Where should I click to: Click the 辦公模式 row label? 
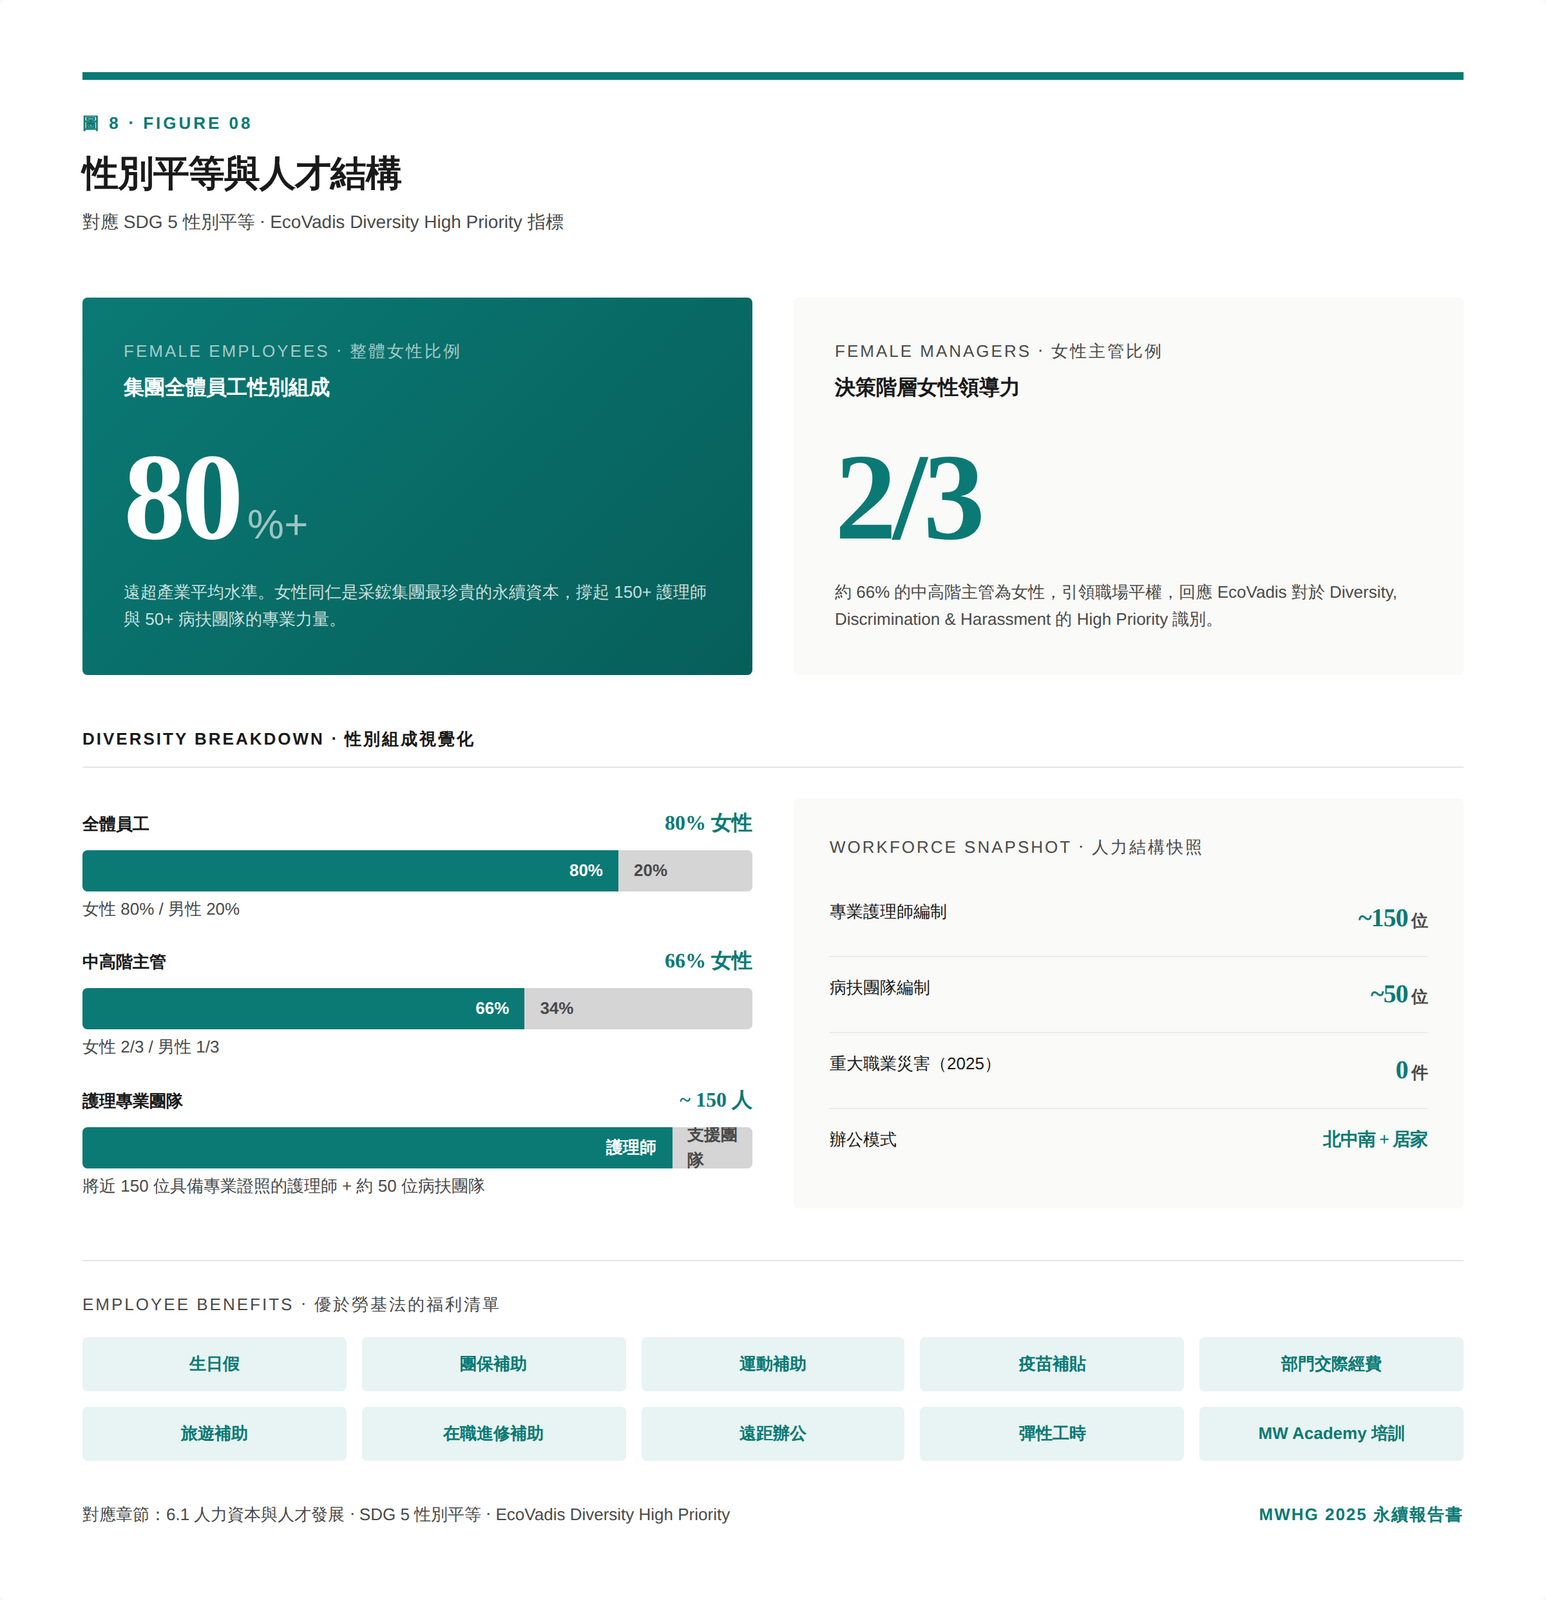coord(863,1140)
